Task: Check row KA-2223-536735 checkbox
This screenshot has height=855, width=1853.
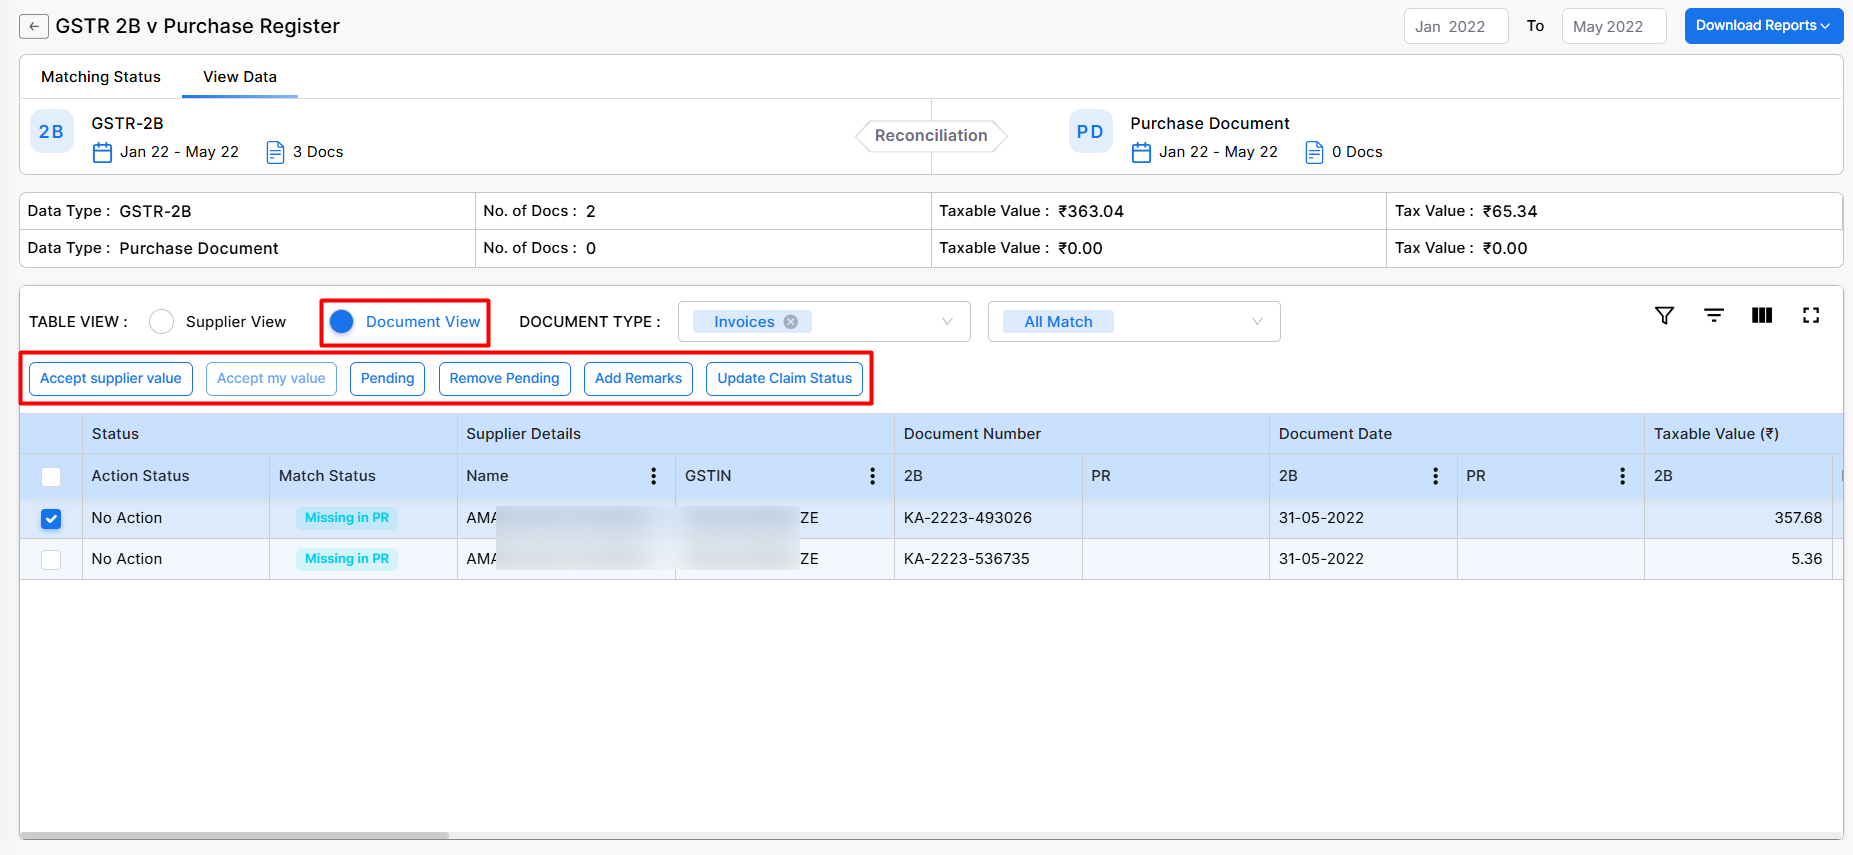Action: [51, 560]
